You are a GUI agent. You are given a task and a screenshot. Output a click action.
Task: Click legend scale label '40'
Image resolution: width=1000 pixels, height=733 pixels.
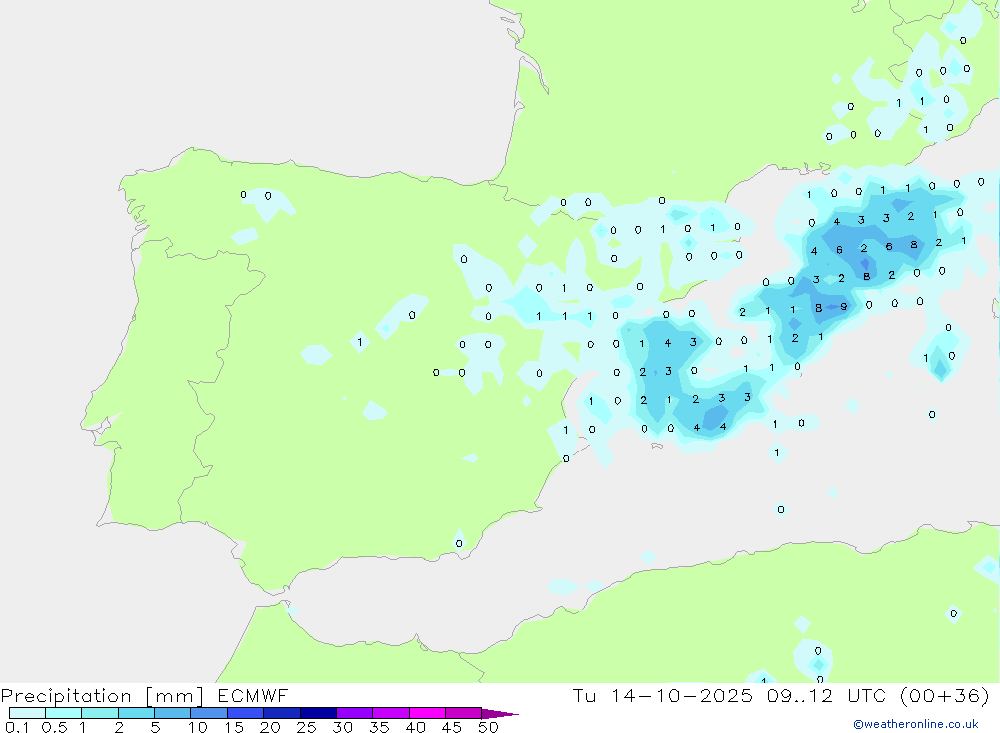click(x=416, y=727)
